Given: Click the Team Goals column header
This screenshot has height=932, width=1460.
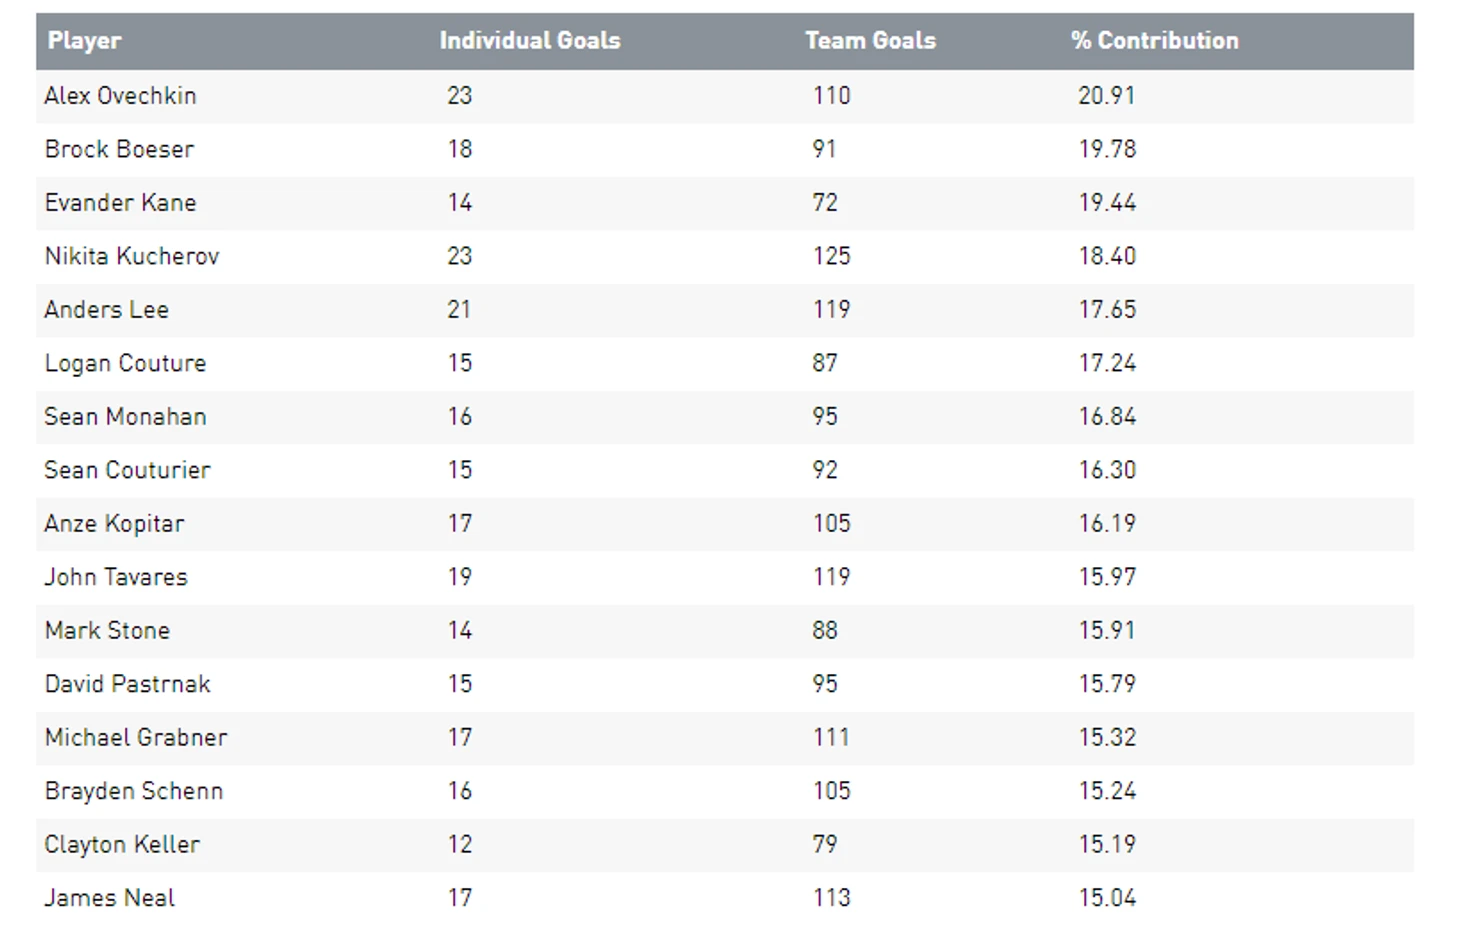Looking at the screenshot, I should [870, 41].
